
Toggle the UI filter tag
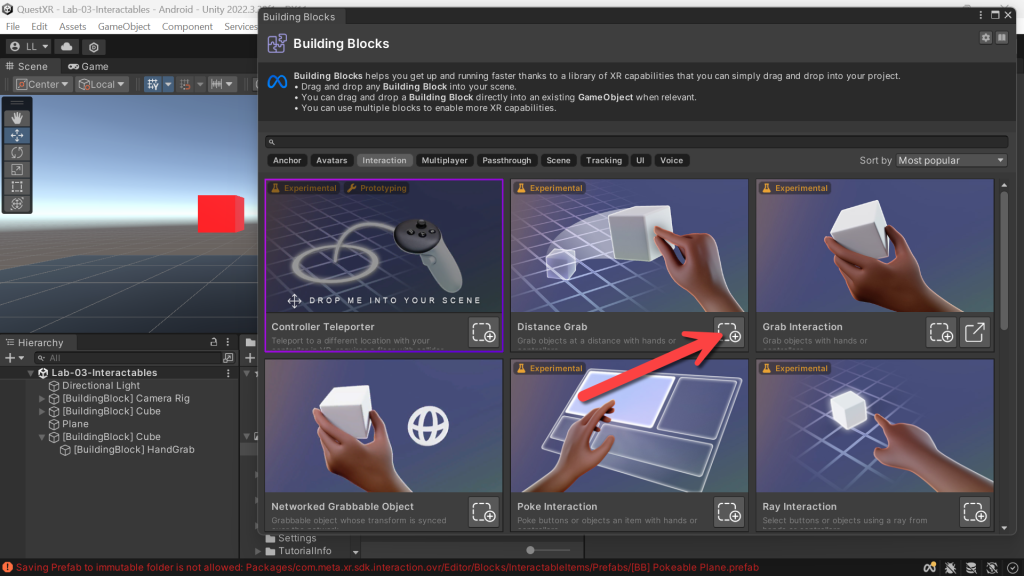pos(641,161)
